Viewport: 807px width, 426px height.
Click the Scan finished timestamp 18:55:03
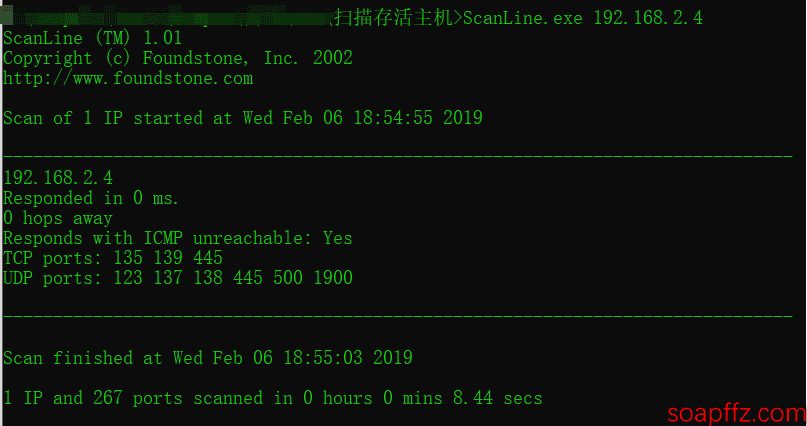tap(323, 358)
